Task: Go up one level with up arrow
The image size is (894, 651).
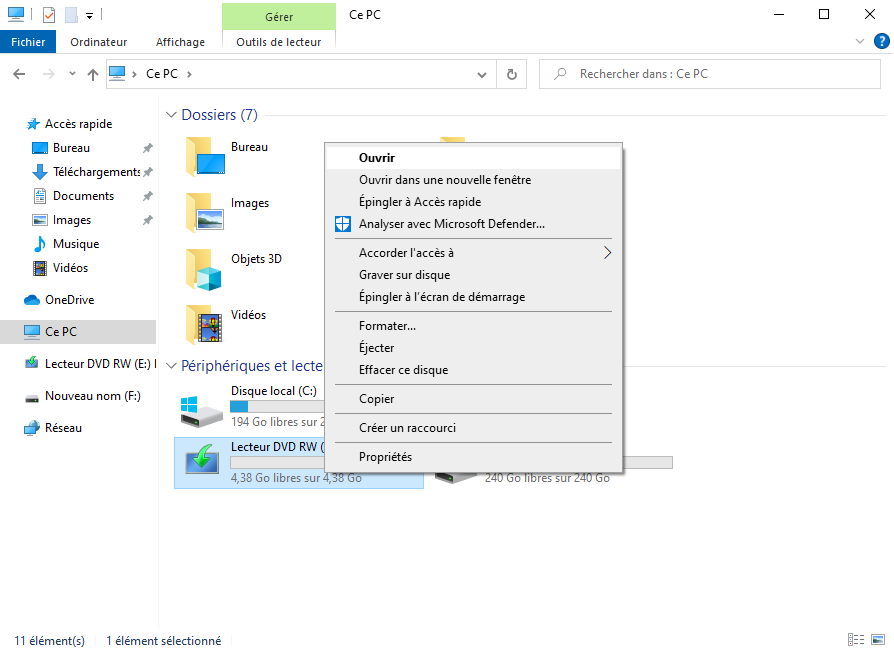Action: tap(92, 74)
